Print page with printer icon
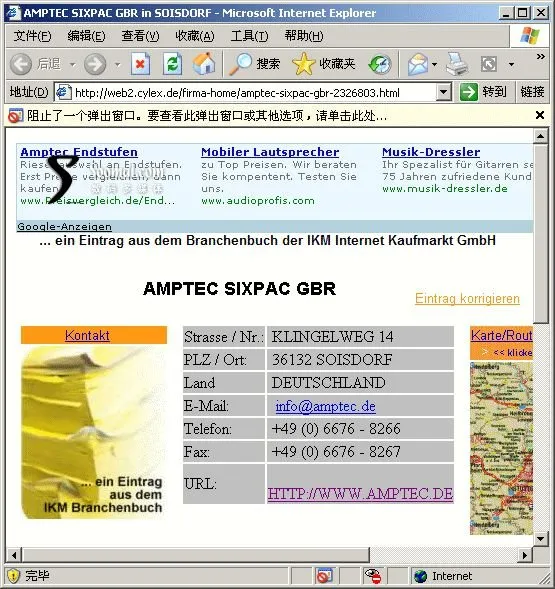 [457, 64]
